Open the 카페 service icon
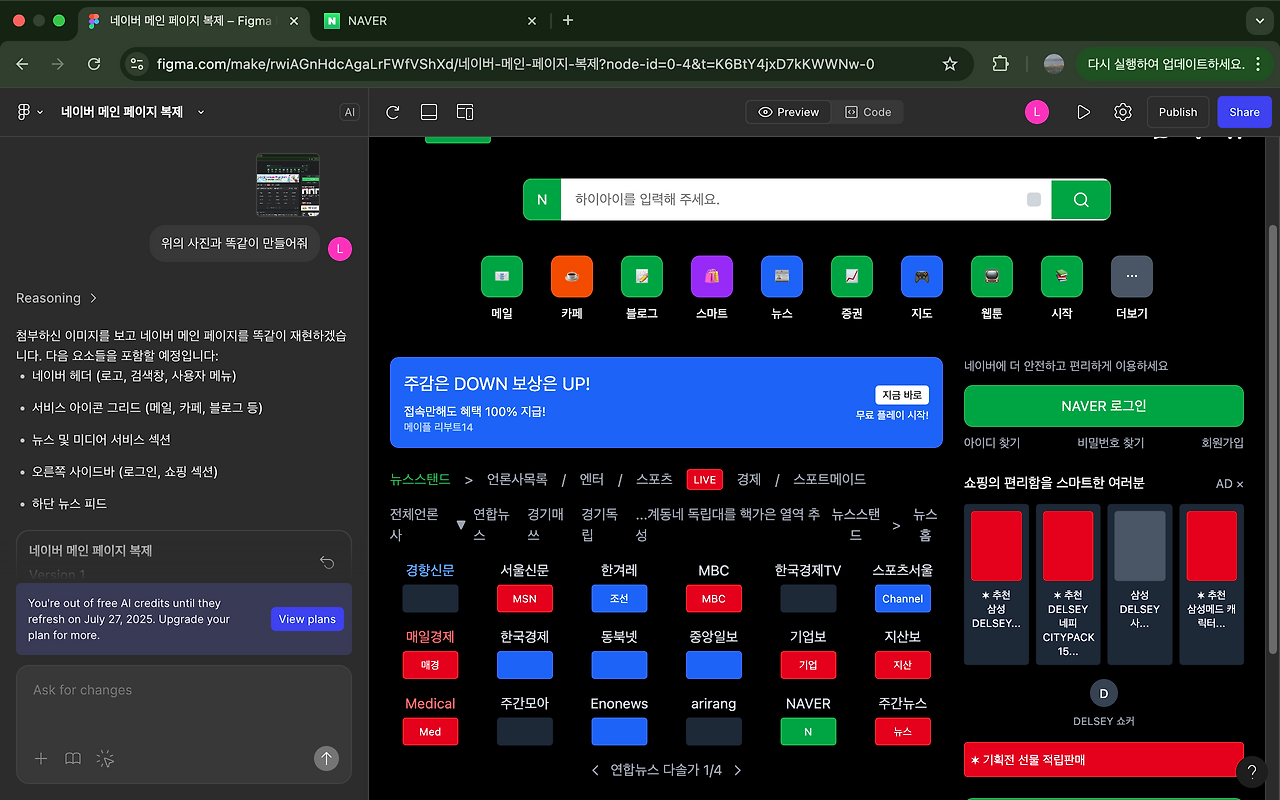 coord(572,277)
